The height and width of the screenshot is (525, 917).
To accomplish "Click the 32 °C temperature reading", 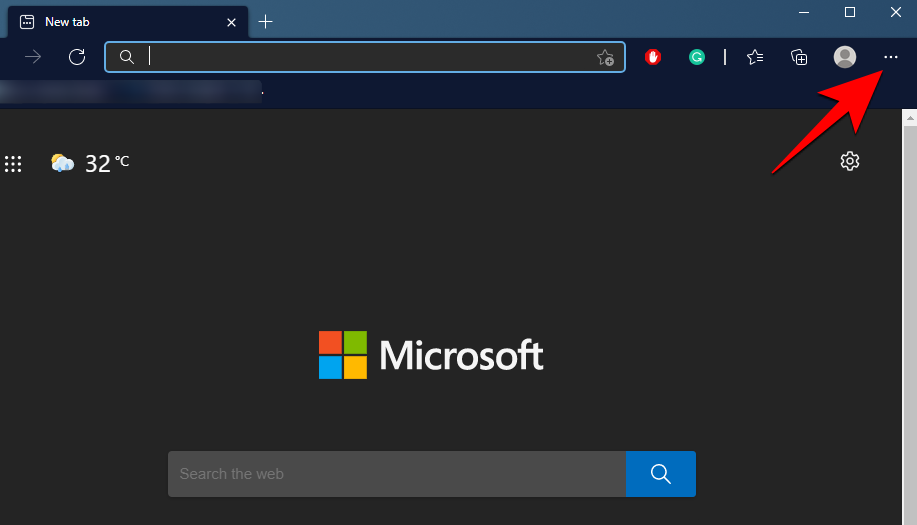I will (107, 163).
